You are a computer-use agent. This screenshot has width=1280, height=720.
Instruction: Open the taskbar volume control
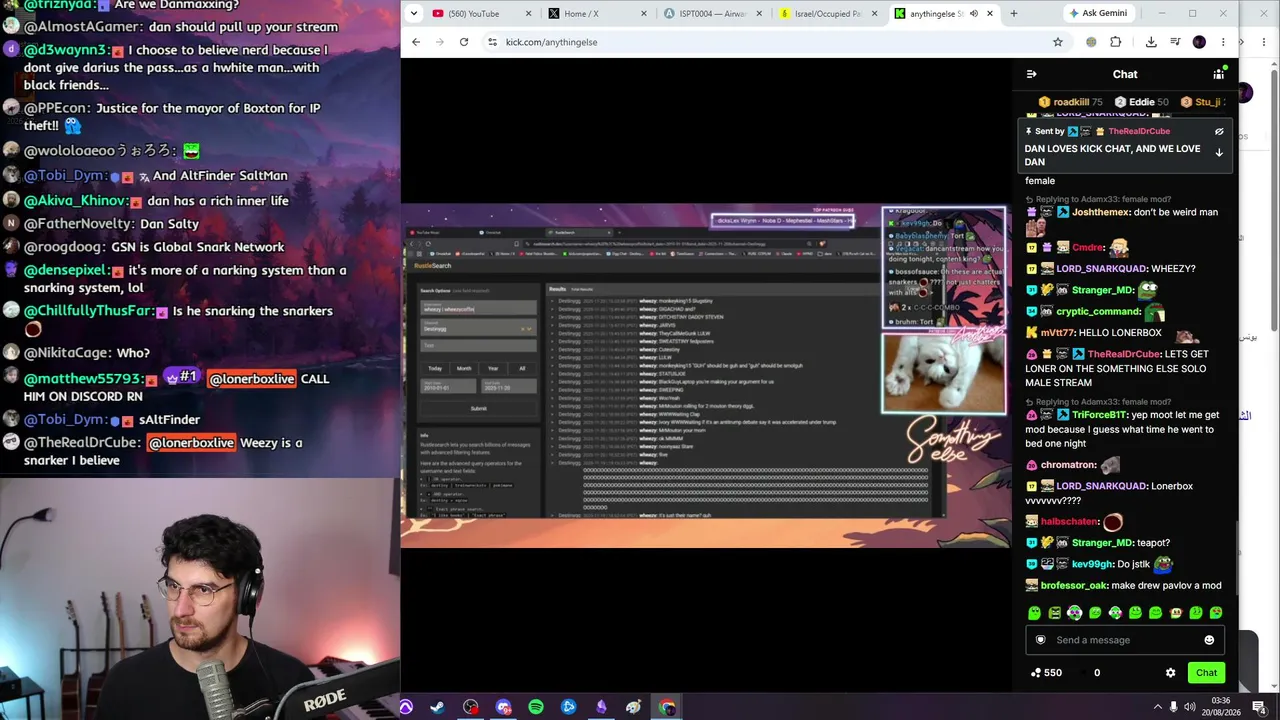coord(1190,708)
